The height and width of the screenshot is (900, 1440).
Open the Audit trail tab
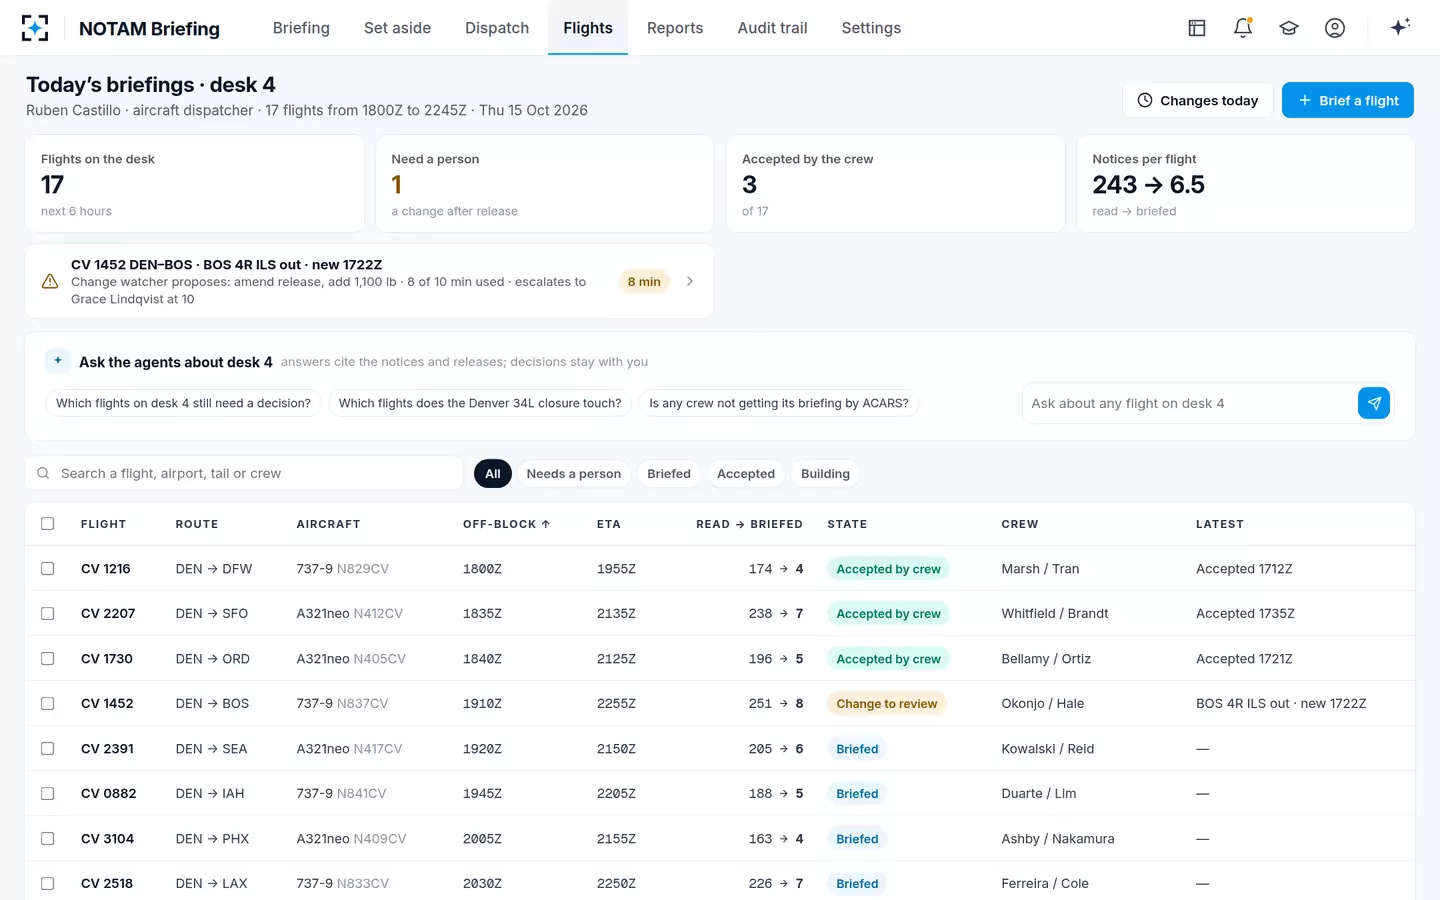(772, 28)
